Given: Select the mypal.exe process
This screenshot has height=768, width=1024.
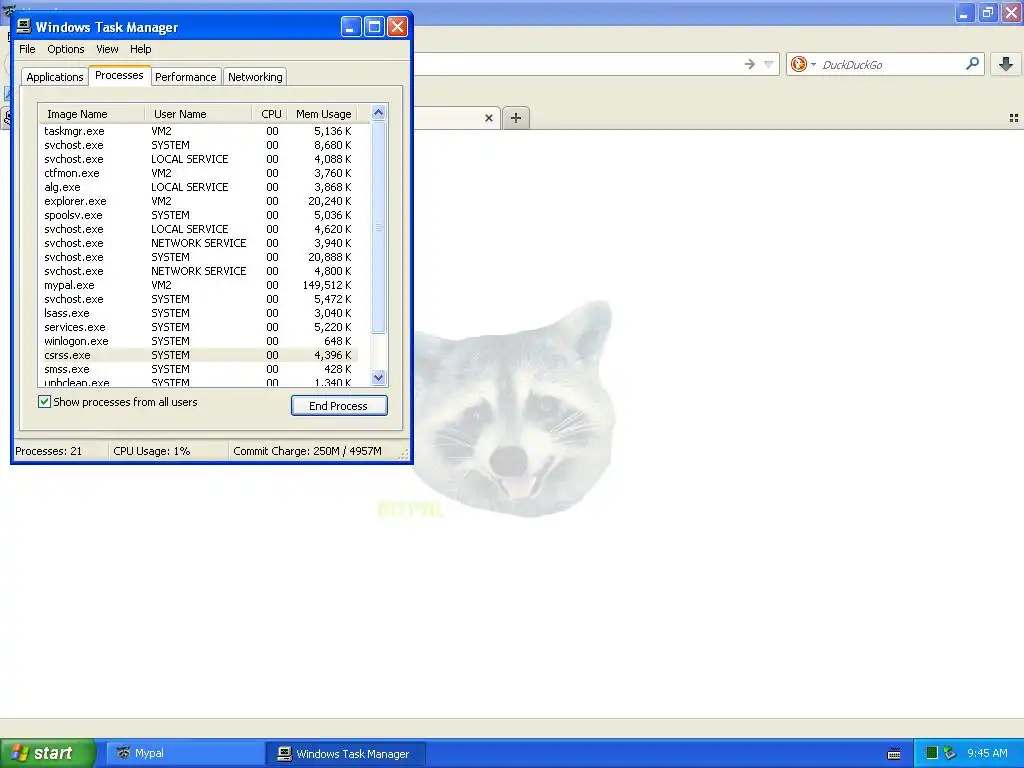Looking at the screenshot, I should [x=198, y=285].
